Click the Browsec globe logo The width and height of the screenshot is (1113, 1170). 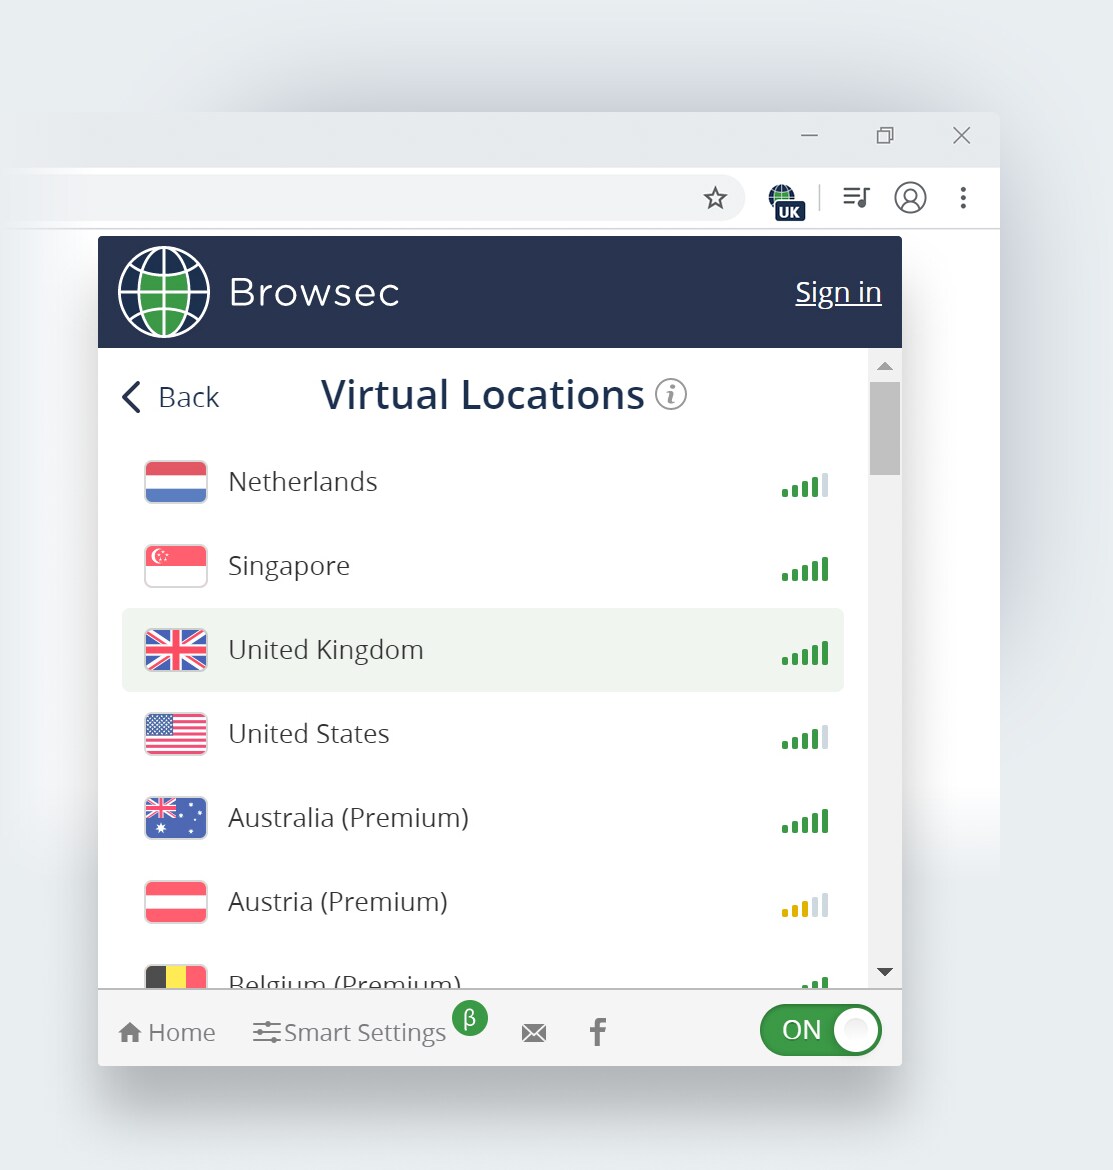click(x=163, y=291)
